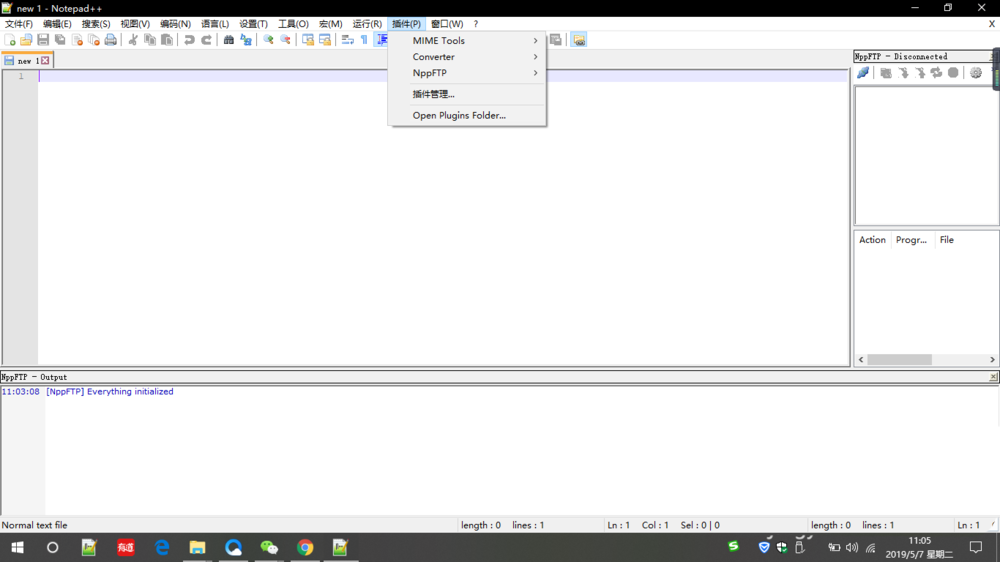Open the Windows Action Center notification icon
Screen dimensions: 1000x562
976,547
